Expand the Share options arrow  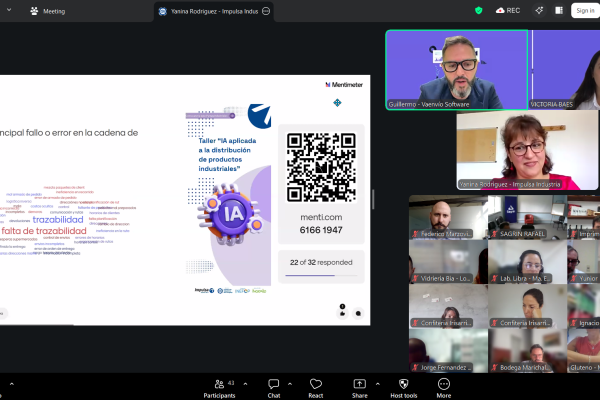click(x=379, y=380)
